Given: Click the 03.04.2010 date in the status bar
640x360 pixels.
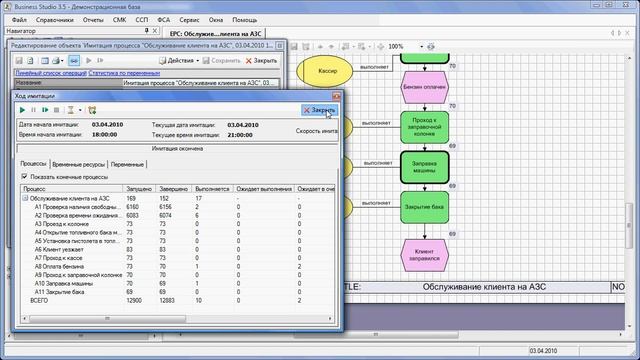Looking at the screenshot, I should [x=543, y=351].
